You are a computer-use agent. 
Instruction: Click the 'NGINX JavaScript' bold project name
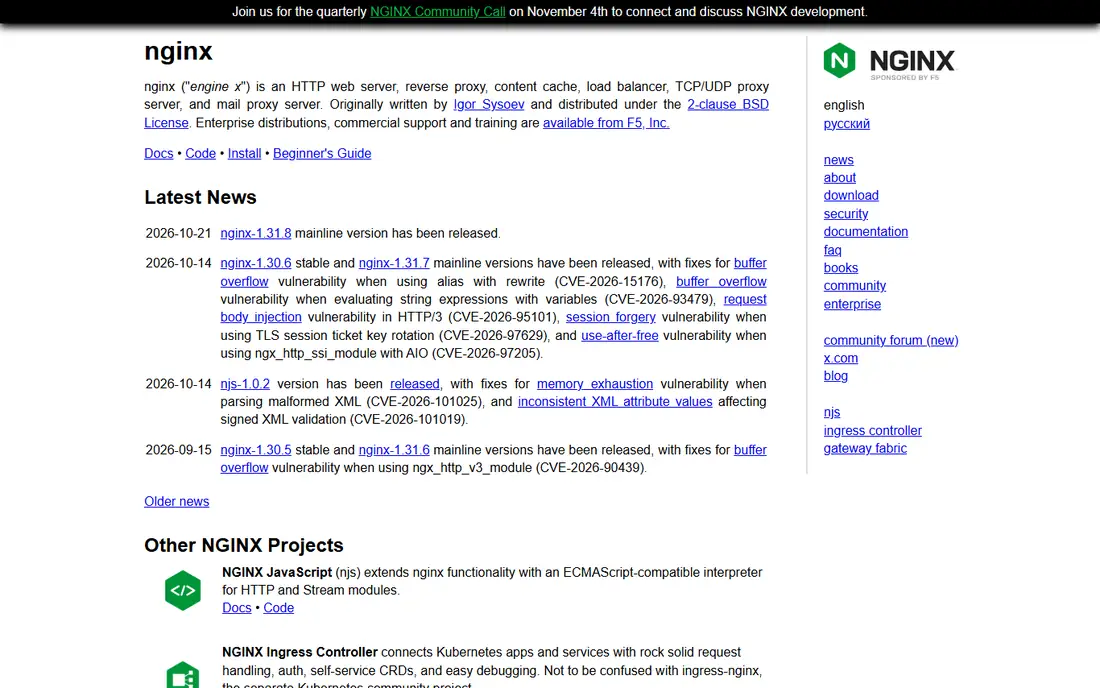point(276,572)
